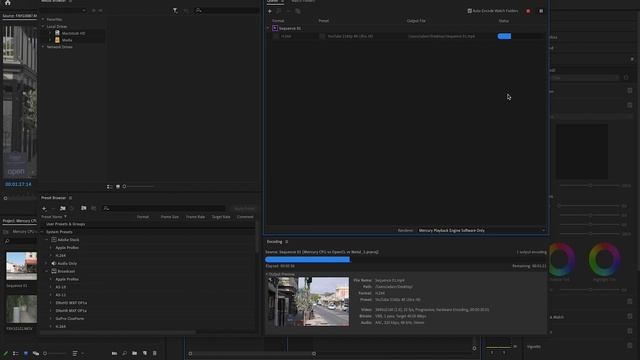The width and height of the screenshot is (640, 360).
Task: Expand the Favorites group
Action: coord(43,19)
